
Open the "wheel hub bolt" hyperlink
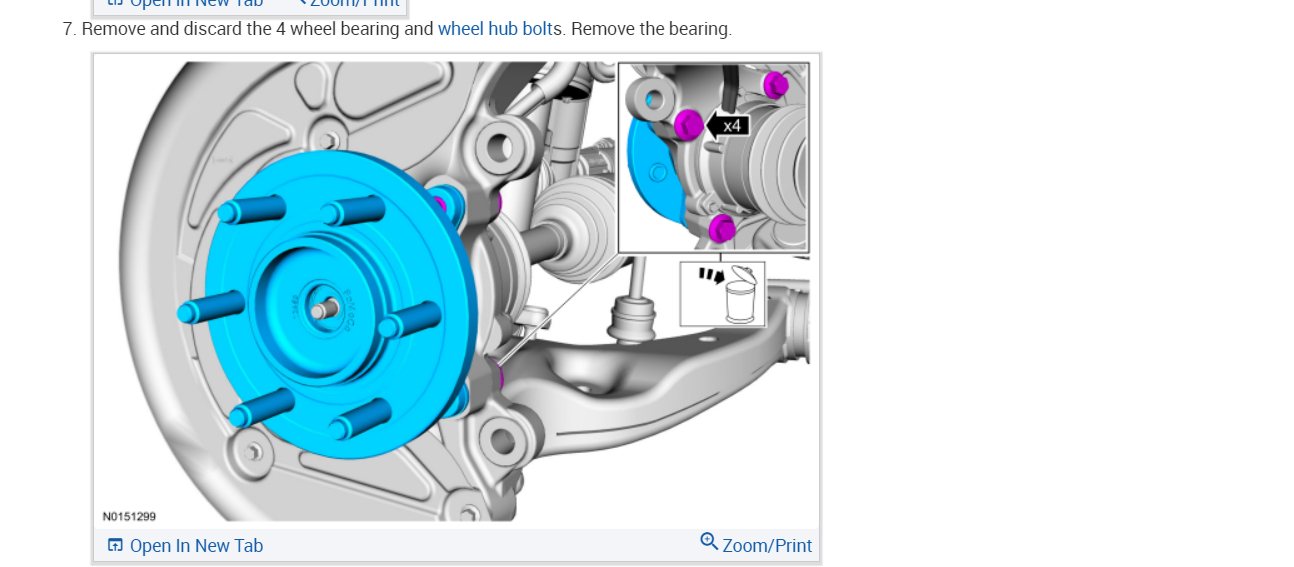[495, 29]
